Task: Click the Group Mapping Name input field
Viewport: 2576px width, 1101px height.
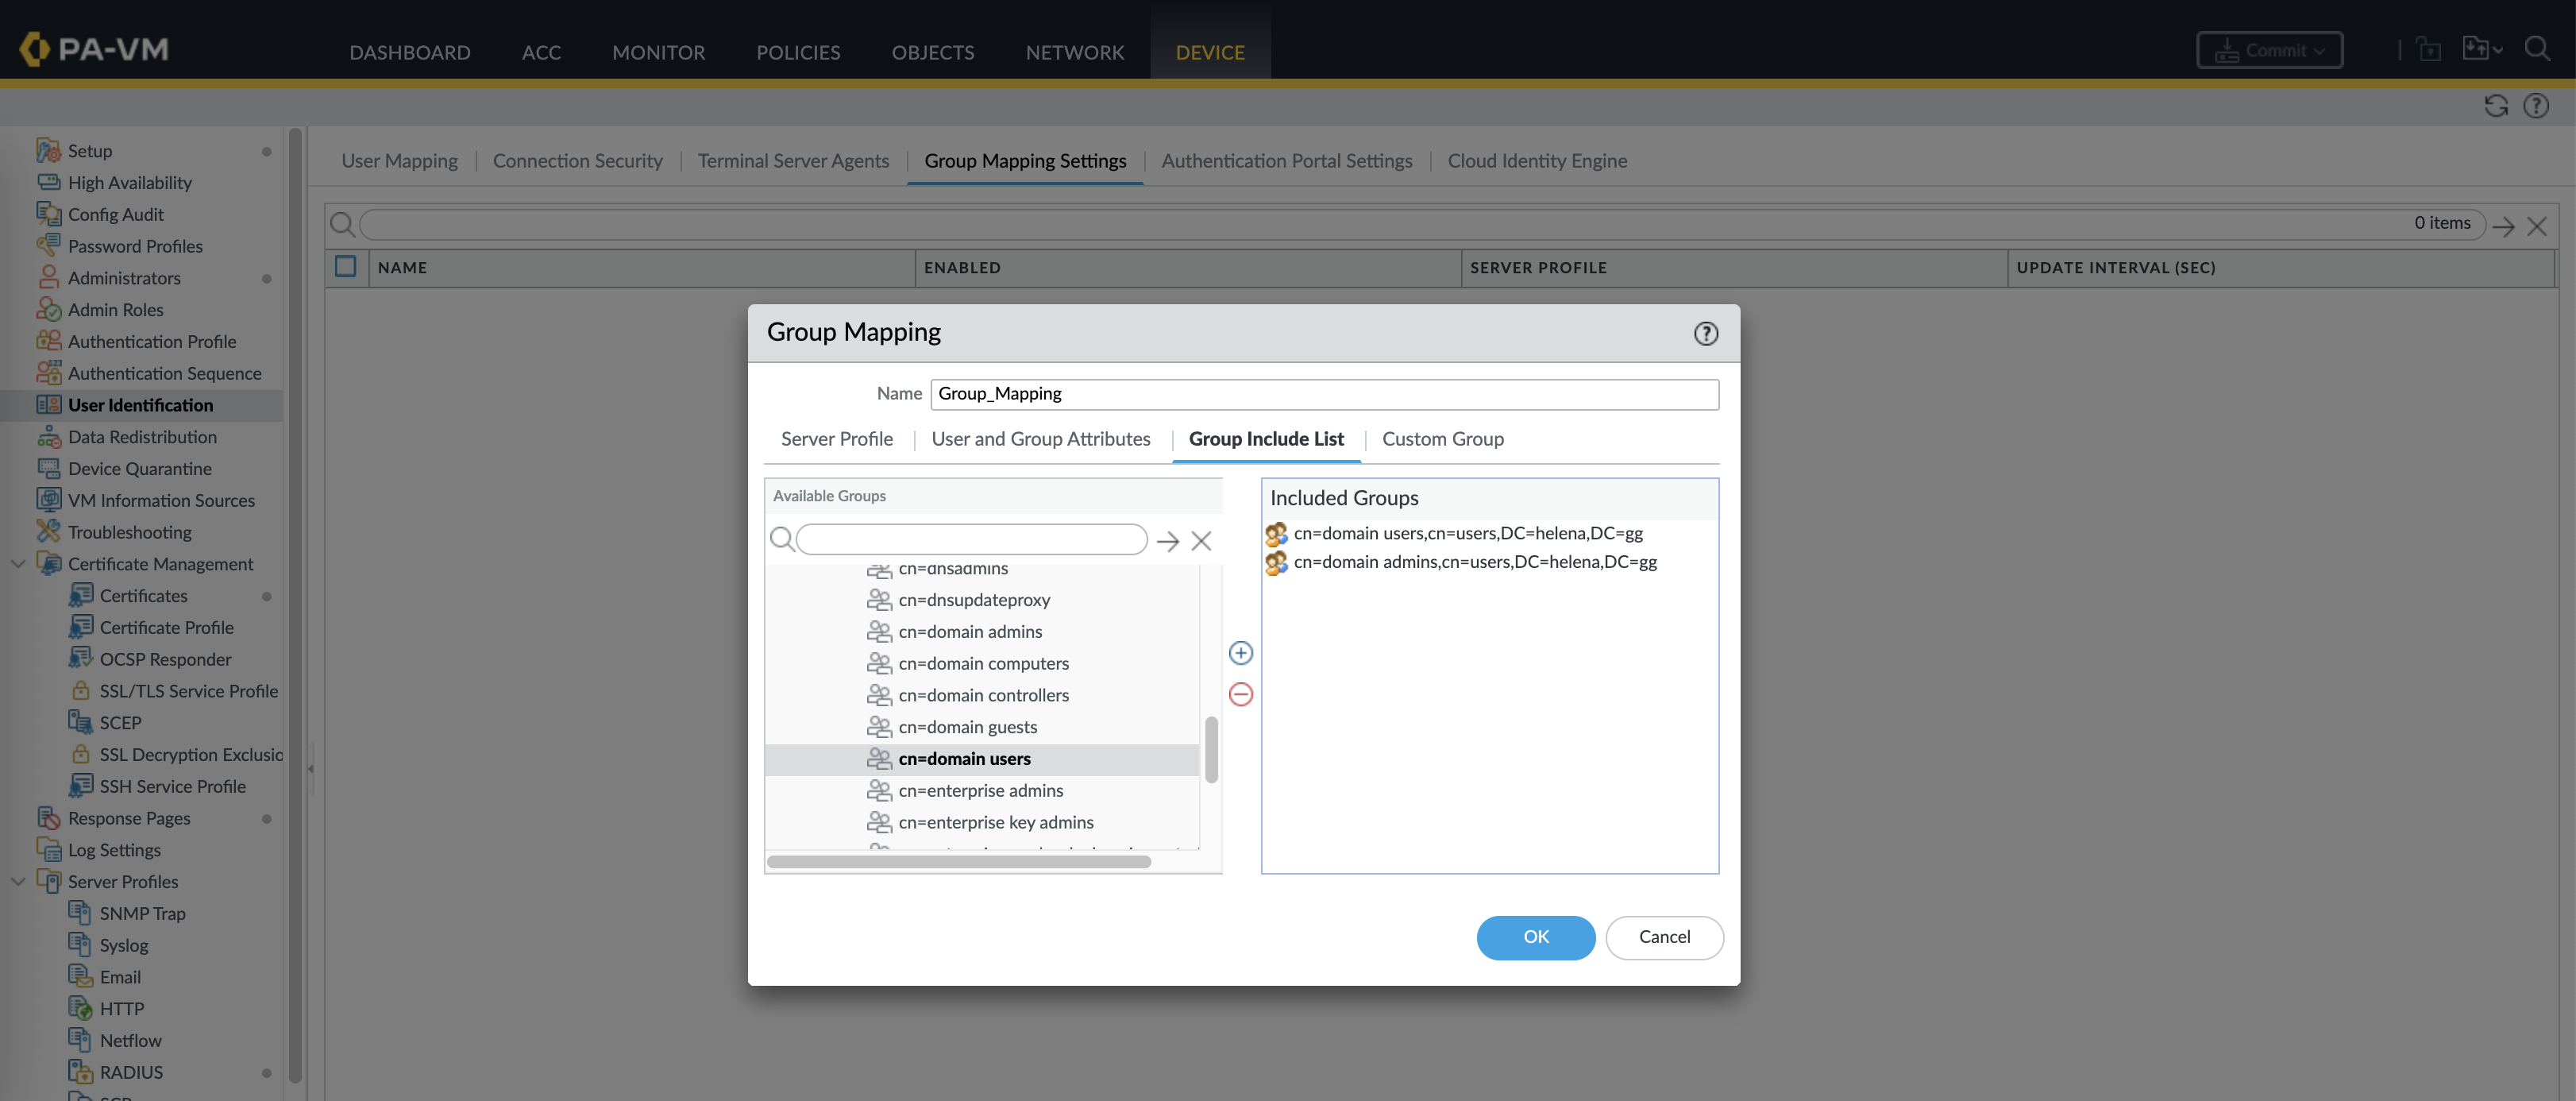Action: [1323, 394]
